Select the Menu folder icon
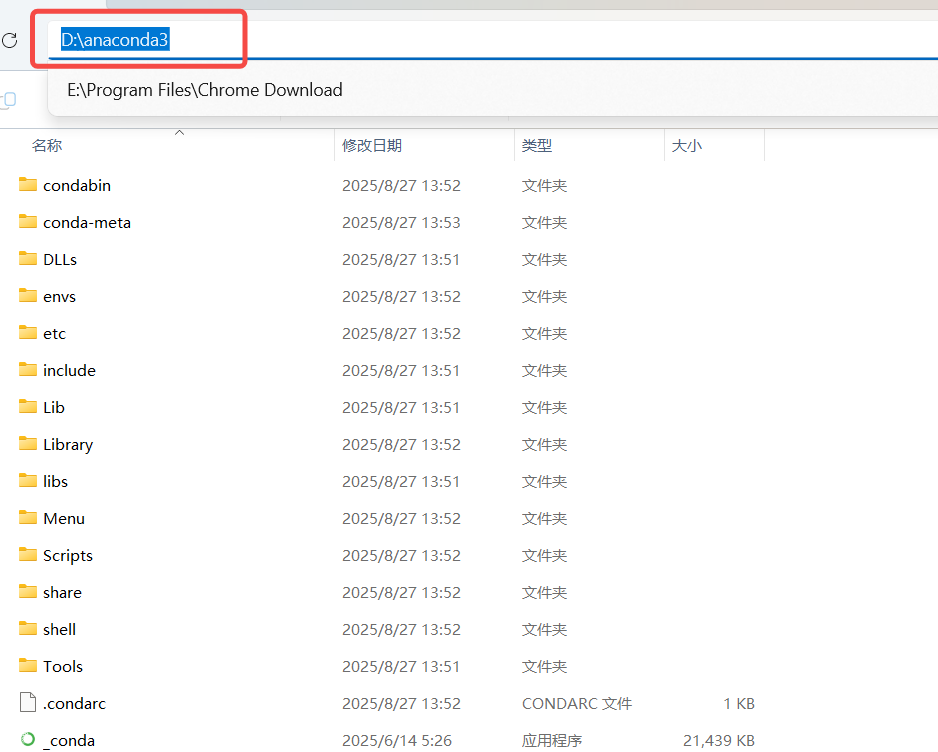The width and height of the screenshot is (938, 752). click(28, 517)
